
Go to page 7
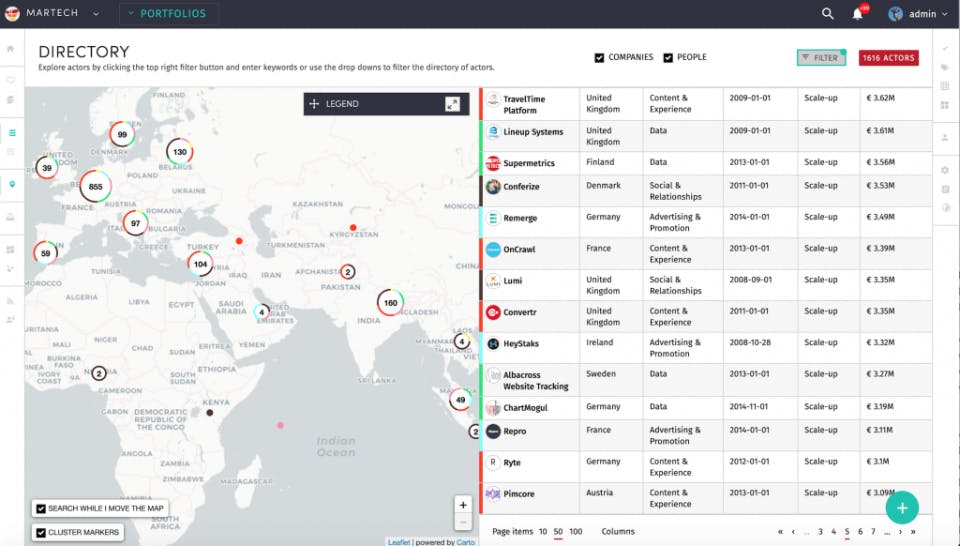pos(873,531)
